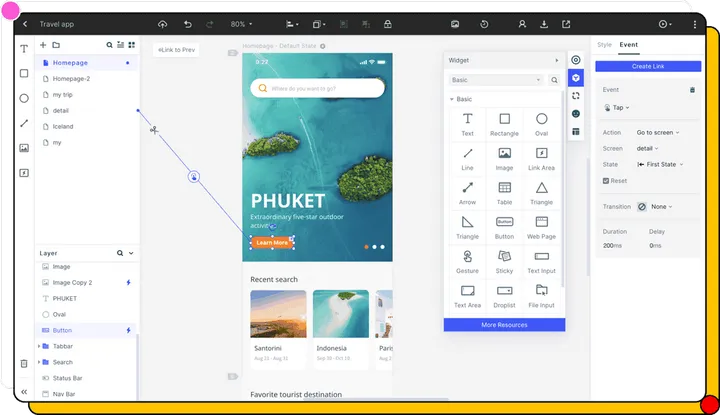Select the Image tool in left toolbar
The image size is (720, 415).
[x=24, y=148]
